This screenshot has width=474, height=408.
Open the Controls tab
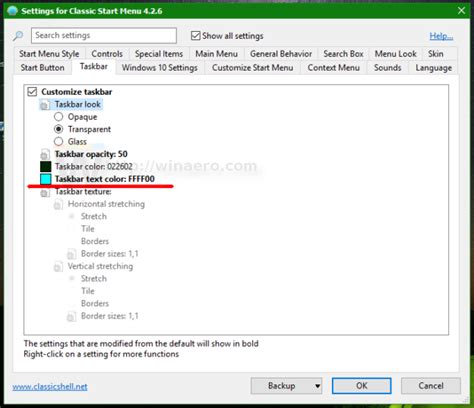tap(107, 54)
